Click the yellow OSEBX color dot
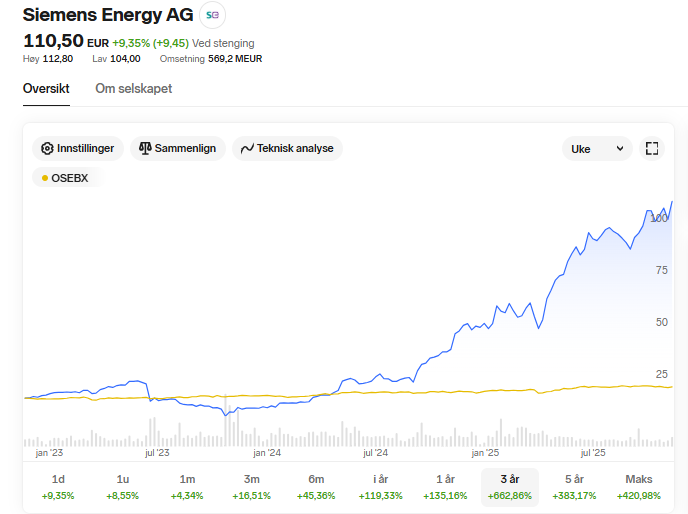688x514 pixels. (45, 178)
